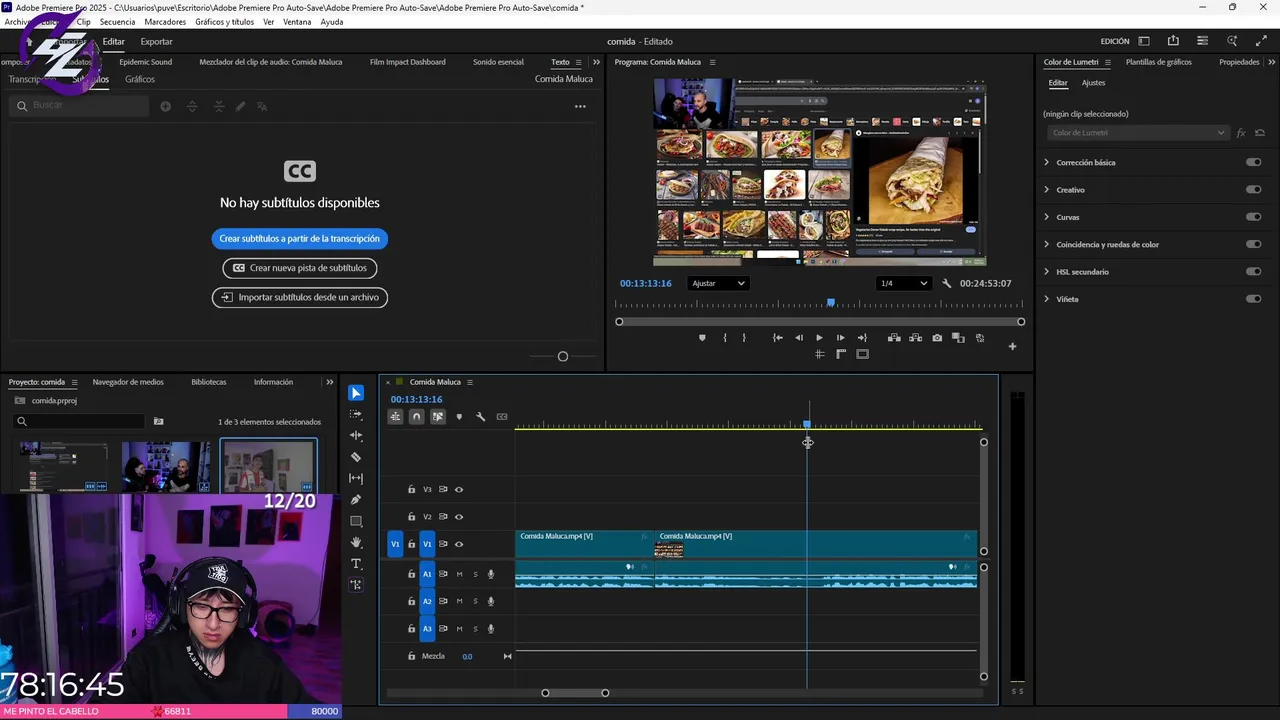1280x720 pixels.
Task: Select the Rectangle tool
Action: (x=356, y=522)
